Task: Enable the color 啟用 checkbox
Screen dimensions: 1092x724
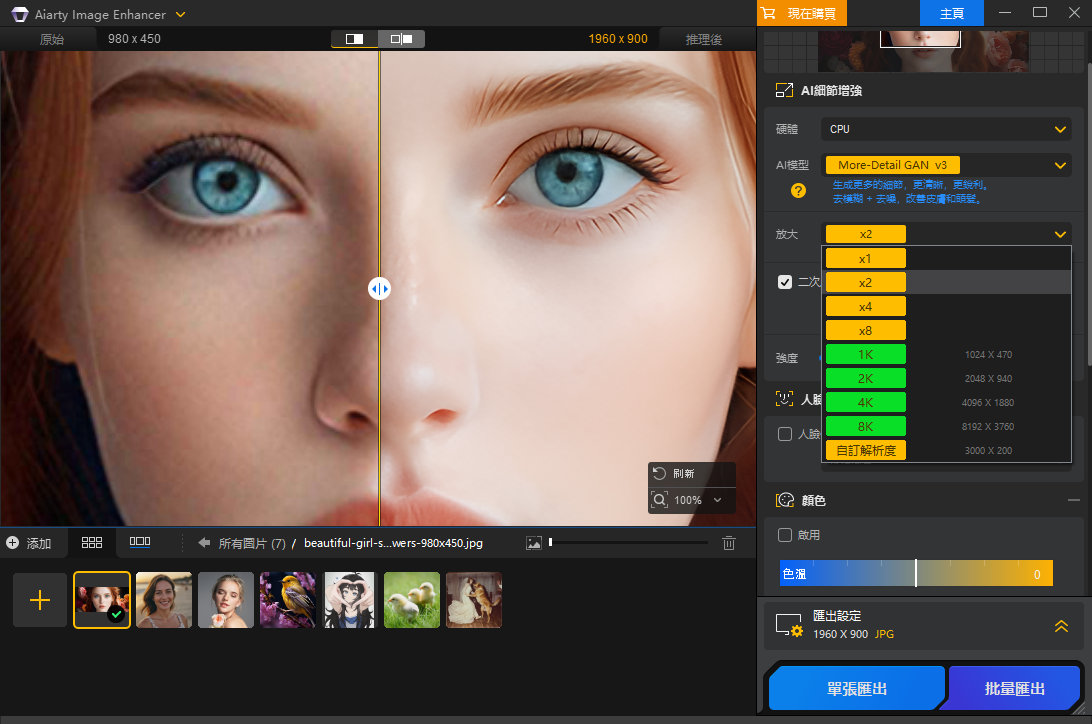Action: click(785, 535)
